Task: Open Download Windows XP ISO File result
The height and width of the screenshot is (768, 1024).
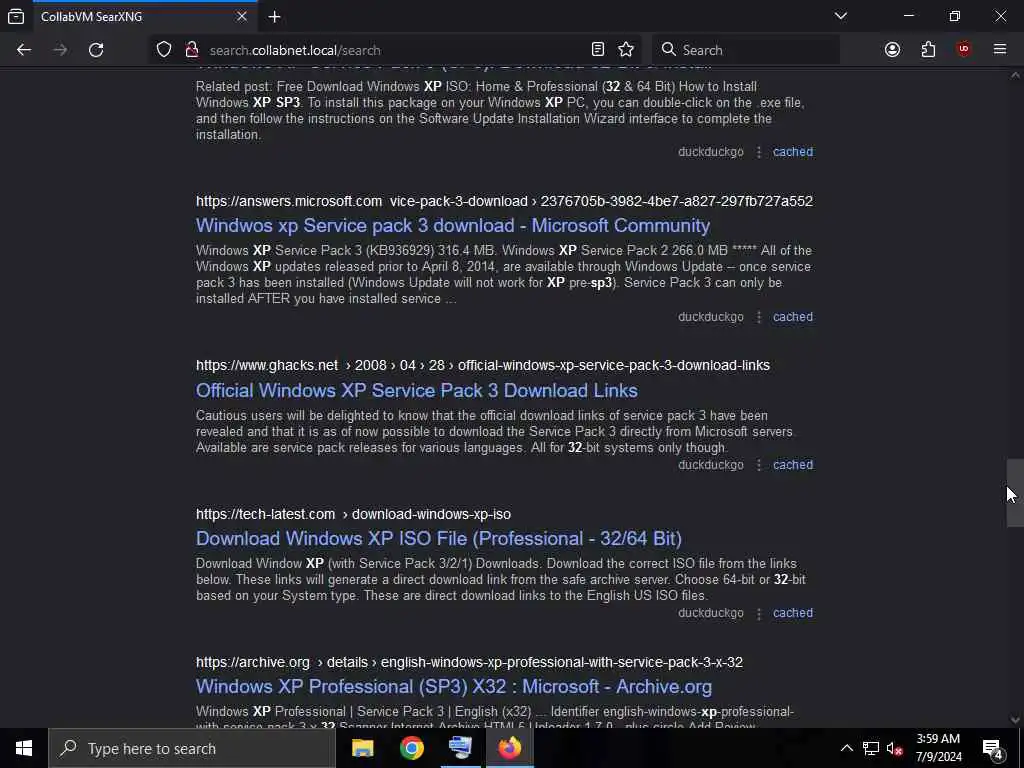Action: point(439,539)
